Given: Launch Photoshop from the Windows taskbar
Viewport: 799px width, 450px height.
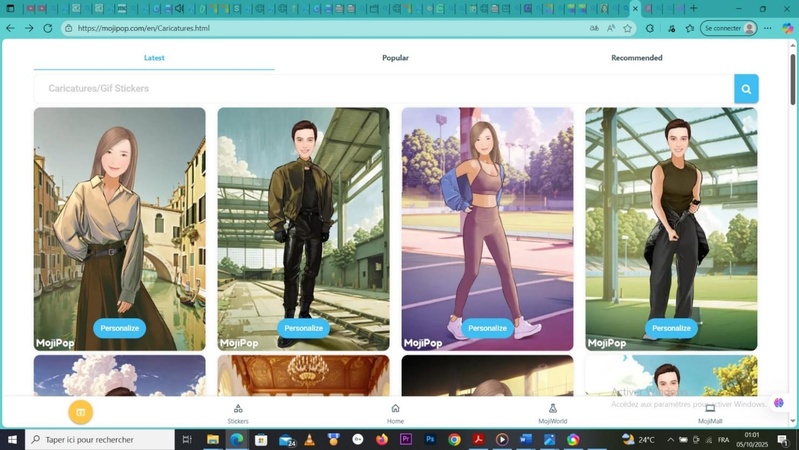Looking at the screenshot, I should pyautogui.click(x=430, y=439).
